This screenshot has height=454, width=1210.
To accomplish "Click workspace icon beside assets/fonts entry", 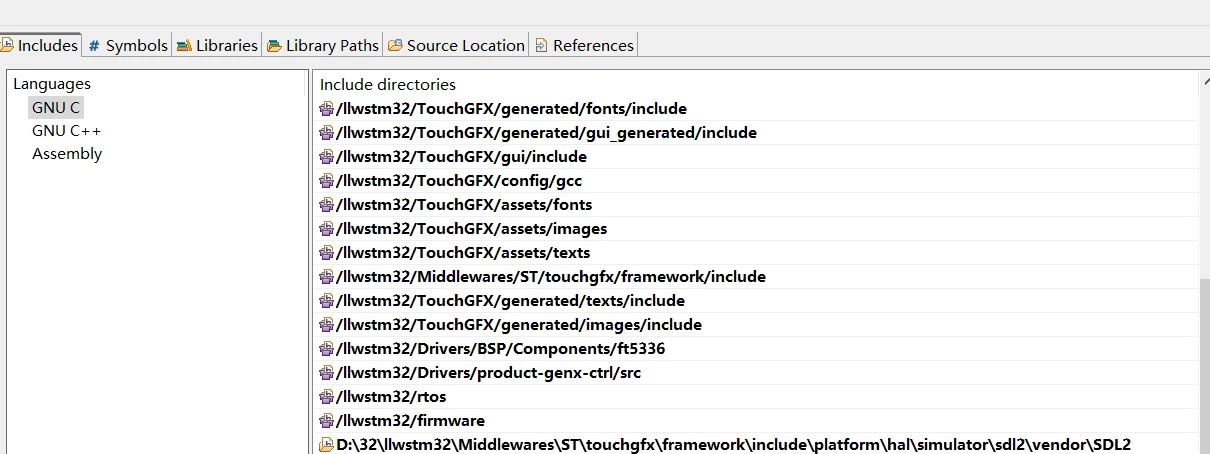I will click(x=326, y=204).
